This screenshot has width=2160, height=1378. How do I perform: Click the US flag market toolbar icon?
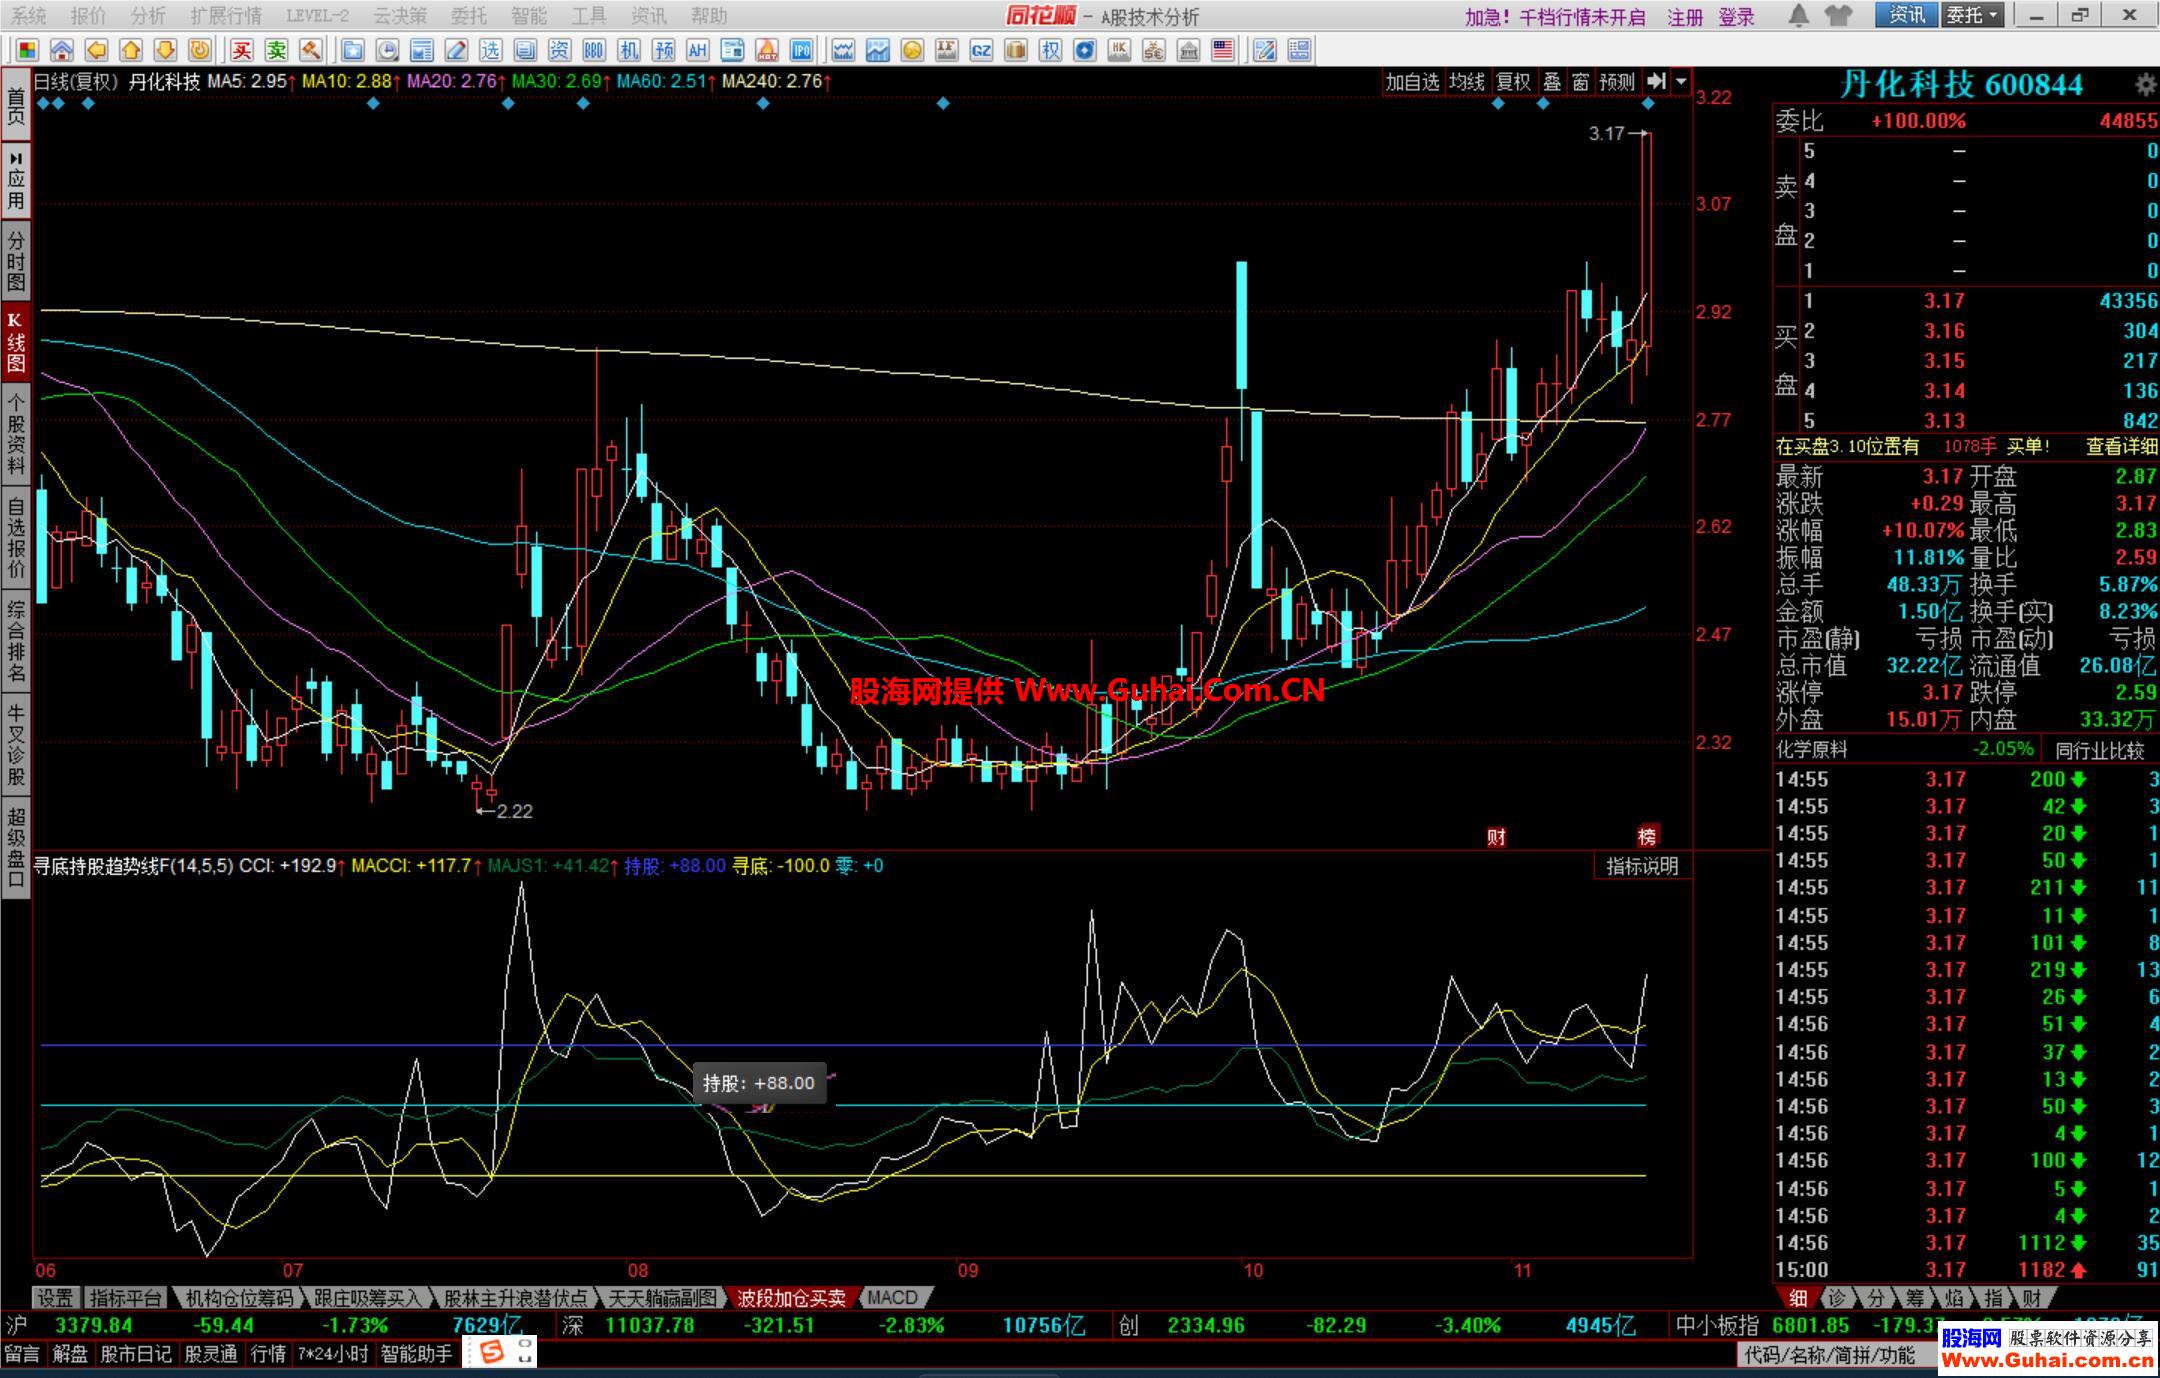tap(1222, 50)
